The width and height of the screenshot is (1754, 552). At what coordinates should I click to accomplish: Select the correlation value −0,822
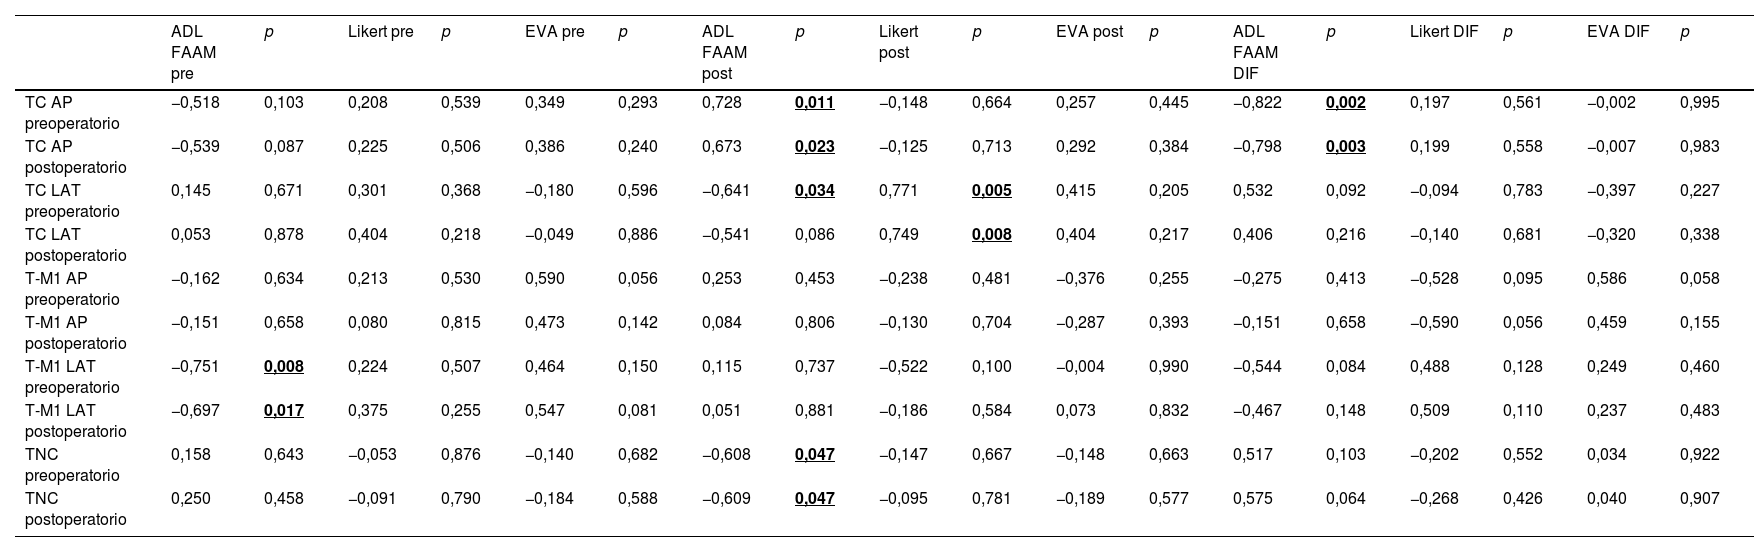[x=1254, y=102]
